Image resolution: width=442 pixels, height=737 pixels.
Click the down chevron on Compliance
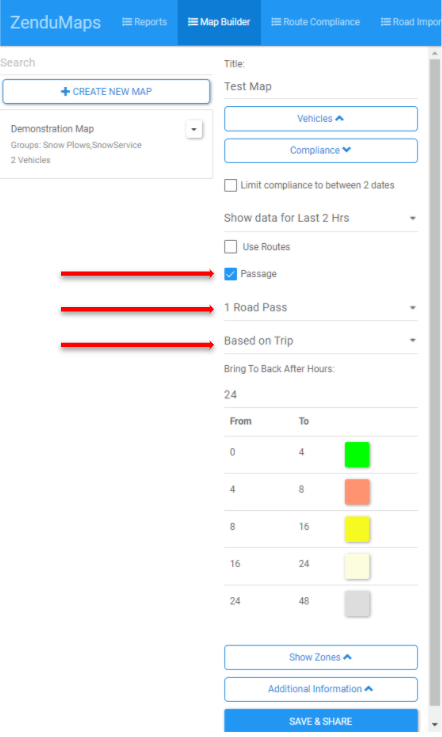click(x=347, y=150)
